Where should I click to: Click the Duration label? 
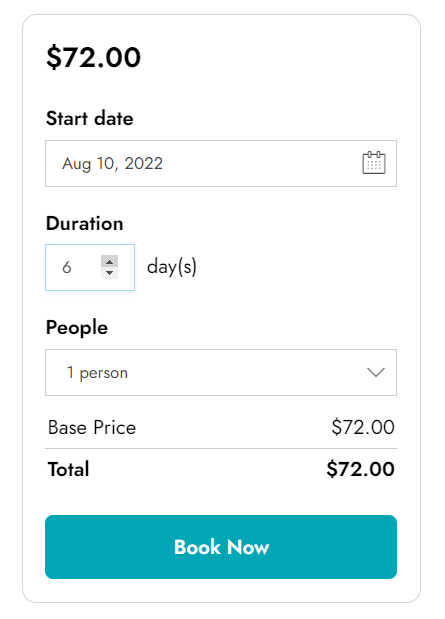(84, 223)
